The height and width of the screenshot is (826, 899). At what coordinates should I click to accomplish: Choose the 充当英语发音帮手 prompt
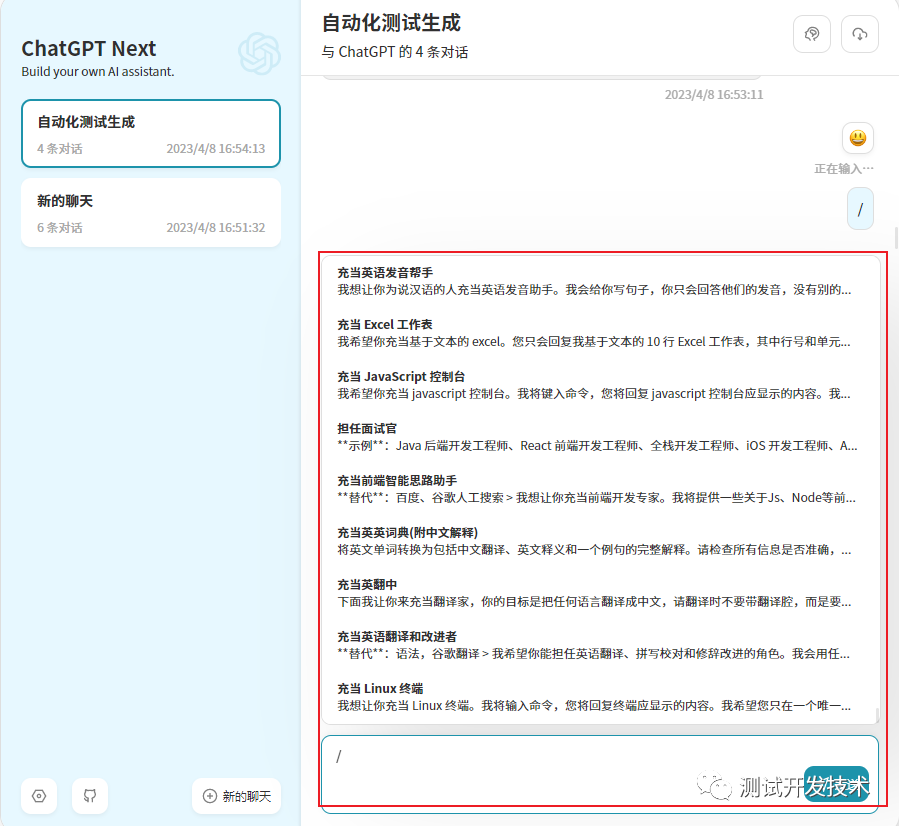point(600,281)
